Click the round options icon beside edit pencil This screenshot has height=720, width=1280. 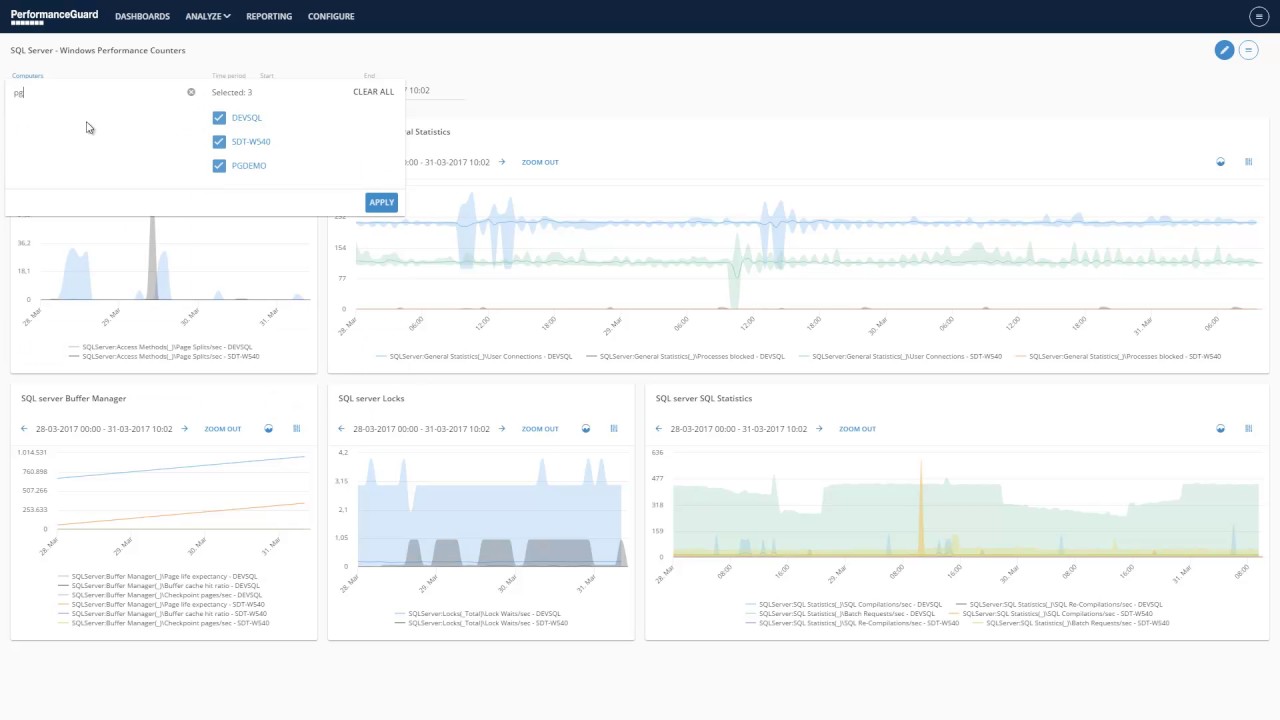tap(1248, 50)
